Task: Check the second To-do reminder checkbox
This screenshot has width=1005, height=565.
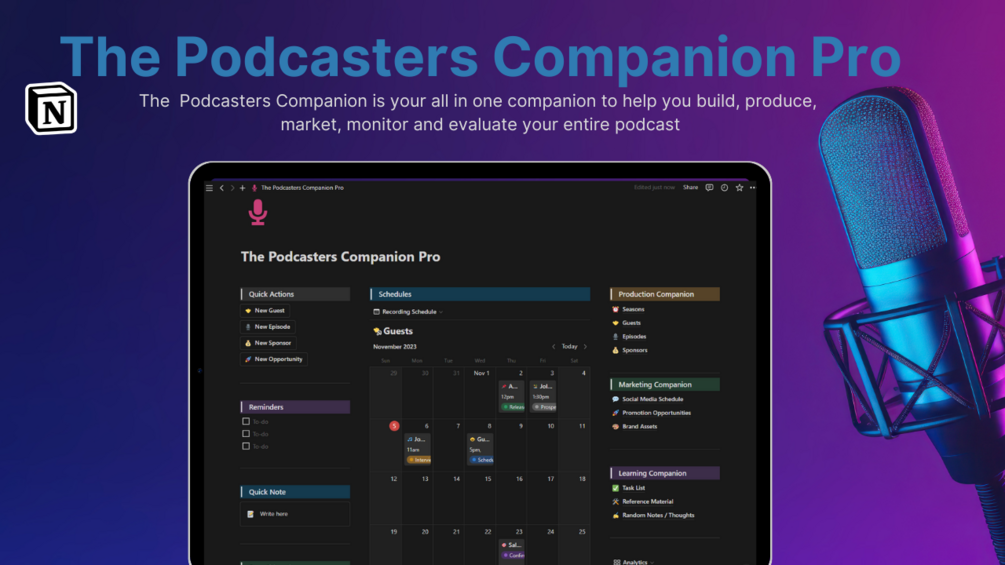Action: click(x=246, y=434)
